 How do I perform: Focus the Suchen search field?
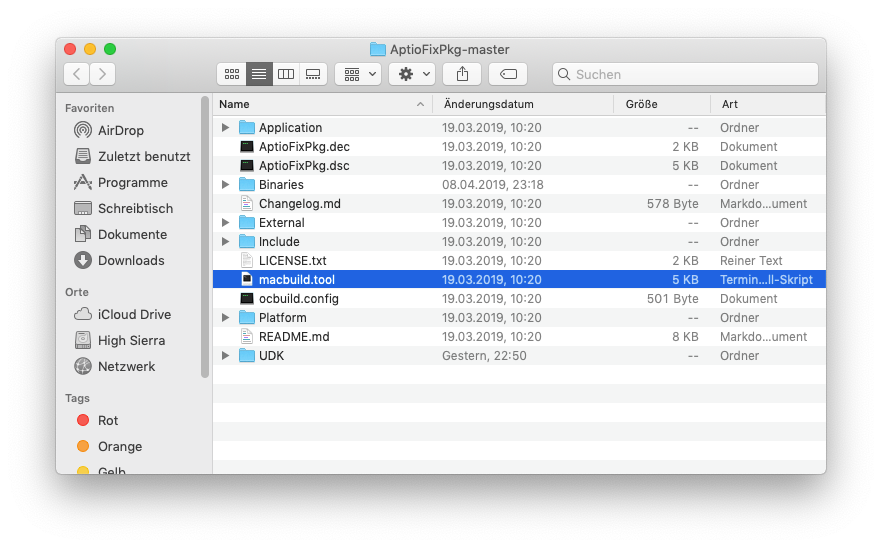click(x=685, y=74)
